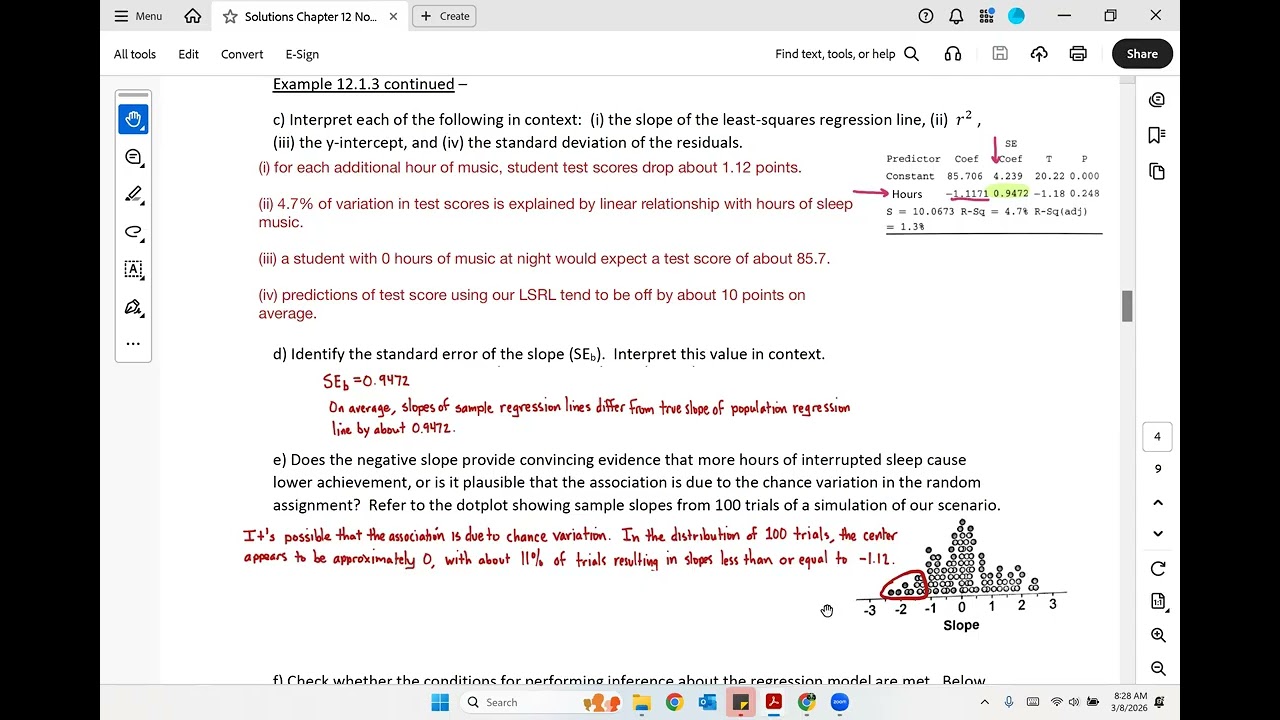Click the Create new tab button

coord(445,16)
